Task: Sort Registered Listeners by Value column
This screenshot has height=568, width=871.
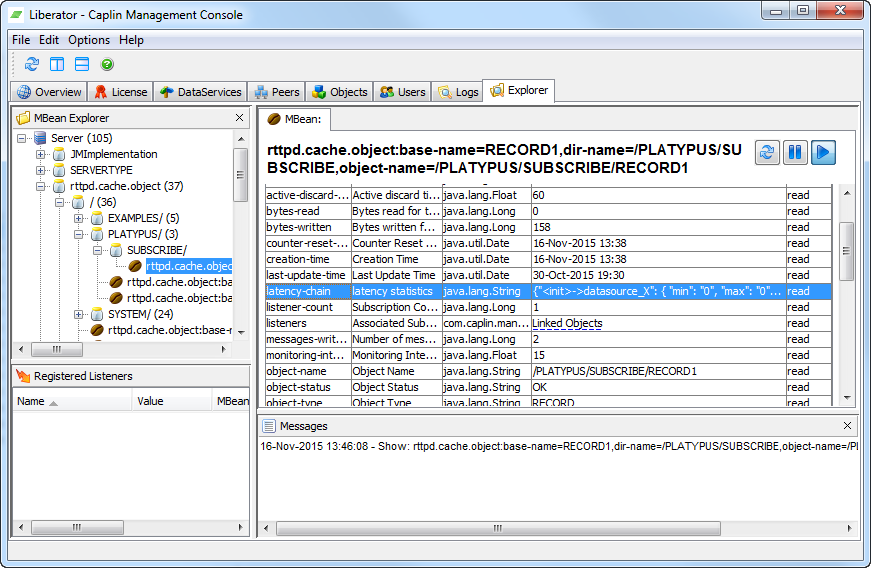Action: [x=172, y=401]
